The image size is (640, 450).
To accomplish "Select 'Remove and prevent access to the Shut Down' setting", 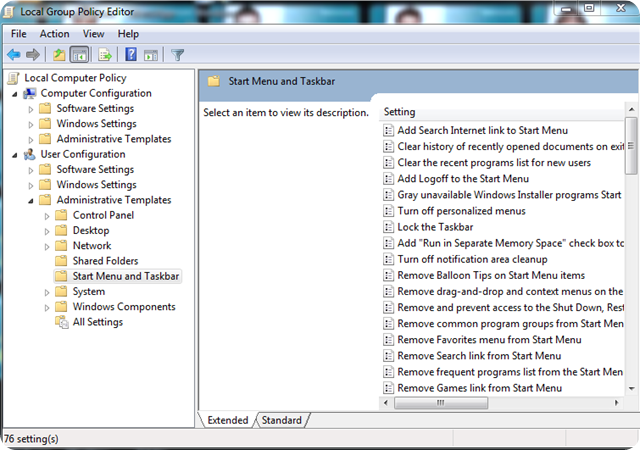I will pos(511,307).
